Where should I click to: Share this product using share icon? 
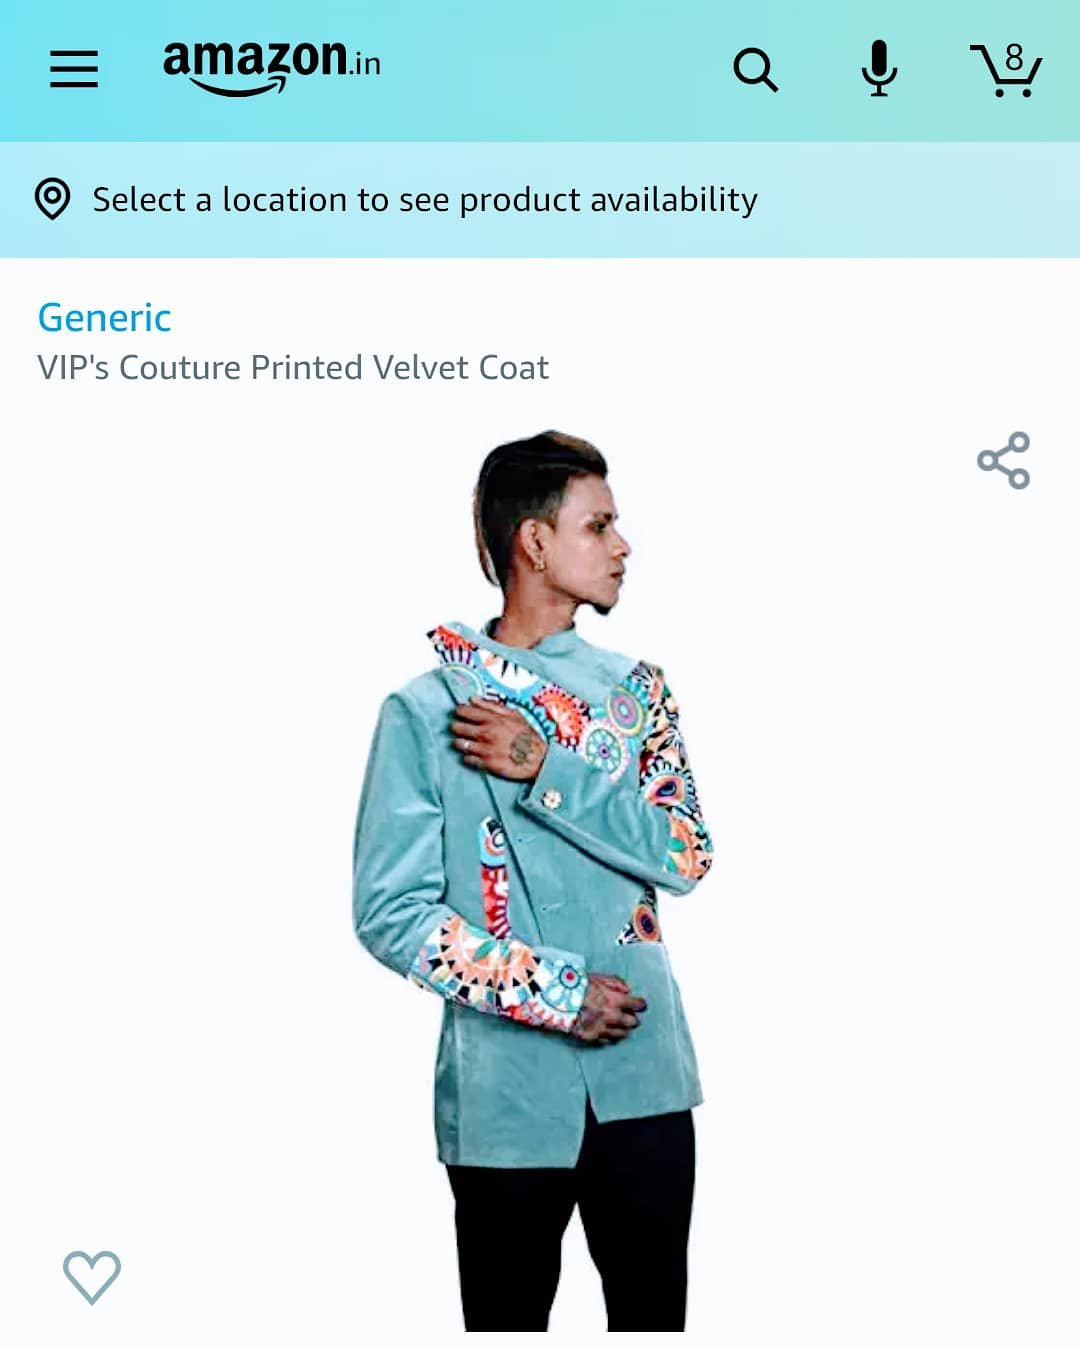(x=1003, y=460)
